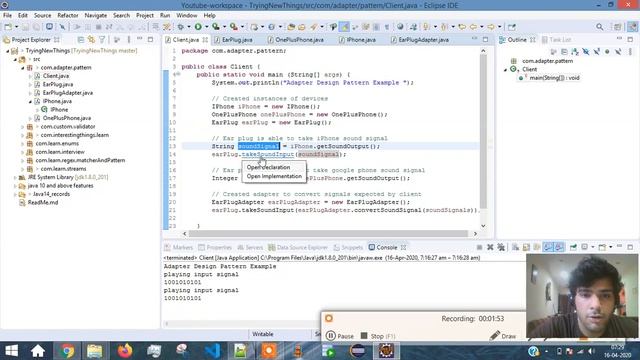Click the Project Explorer filter funnel icon
The width and height of the screenshot is (640, 360).
pos(102,40)
